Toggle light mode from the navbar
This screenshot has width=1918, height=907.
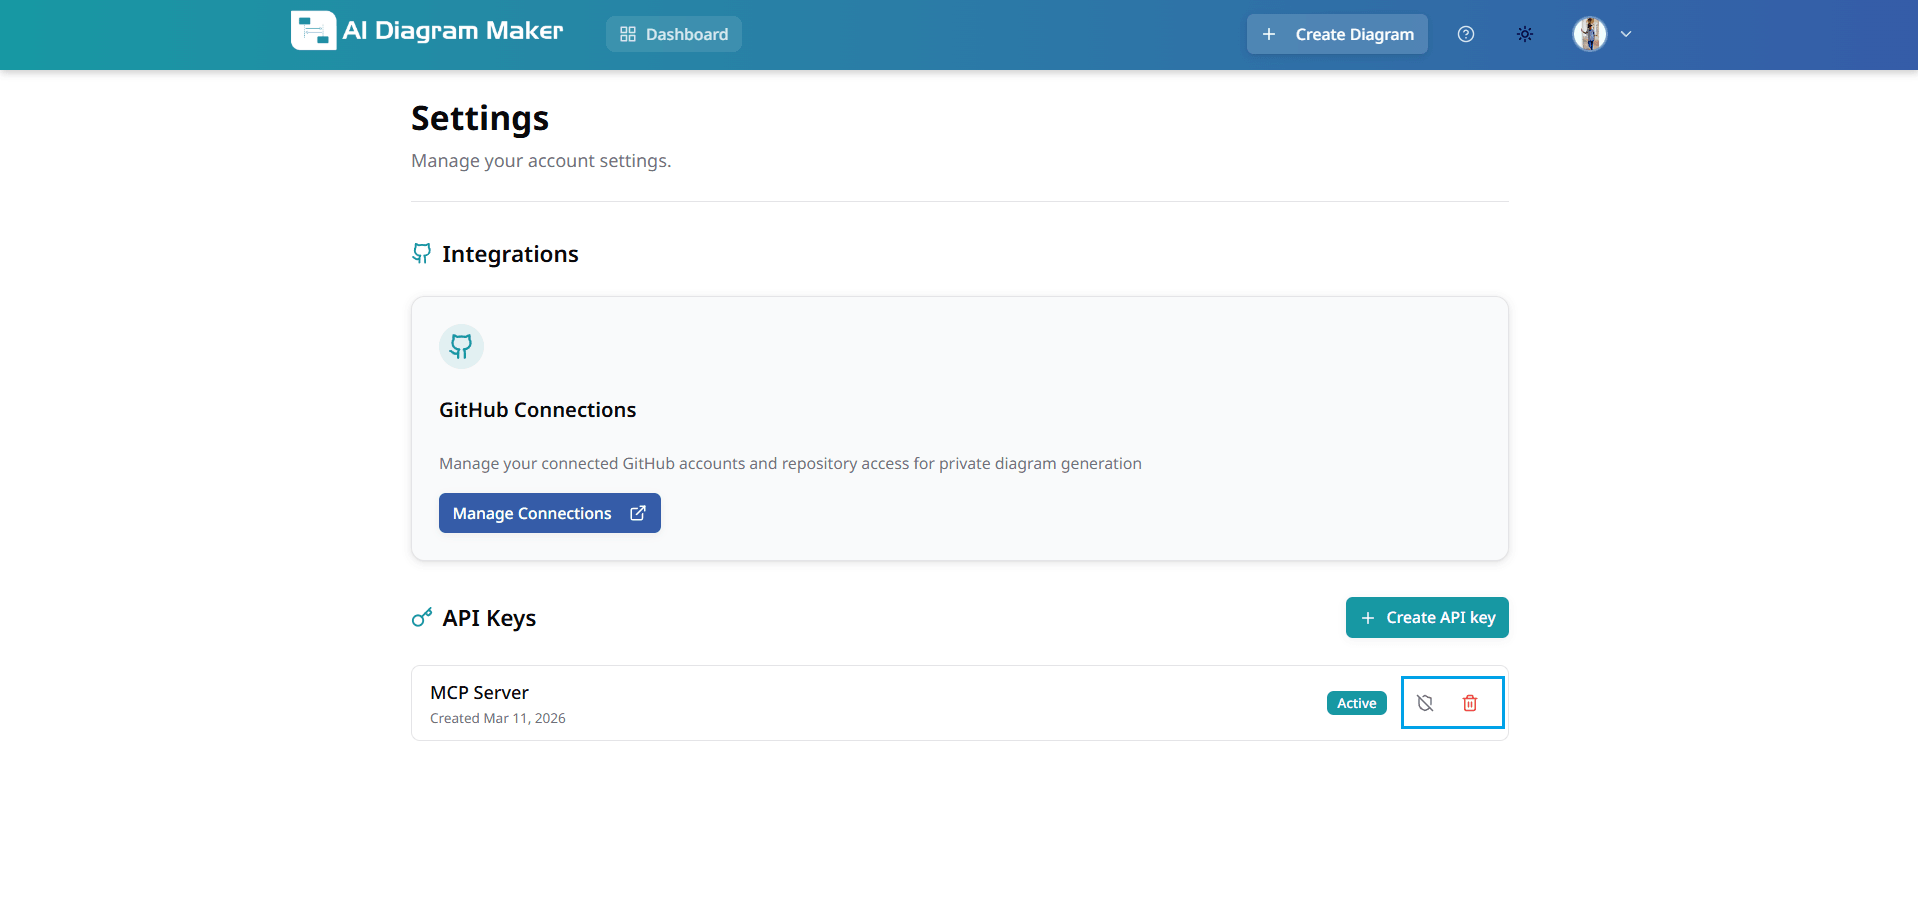tap(1524, 34)
